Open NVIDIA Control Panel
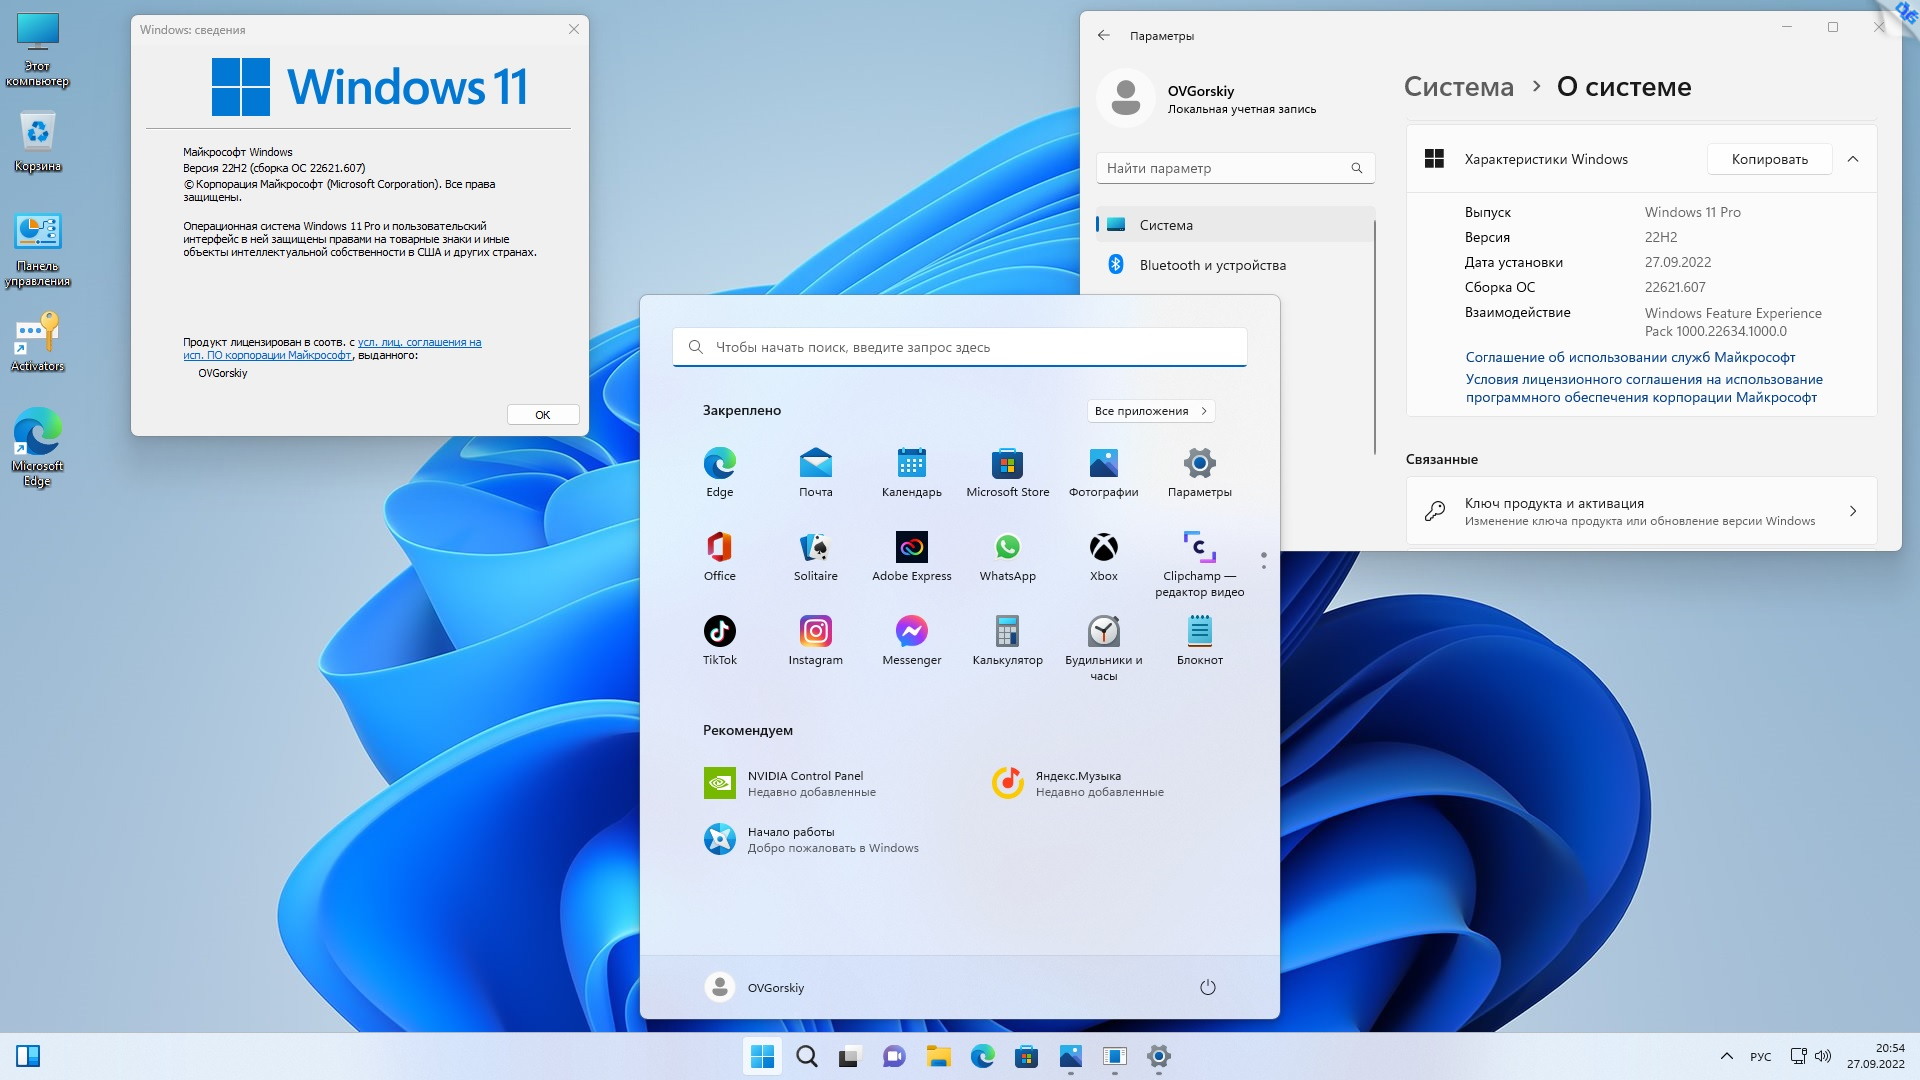The image size is (1920, 1080). 804,775
